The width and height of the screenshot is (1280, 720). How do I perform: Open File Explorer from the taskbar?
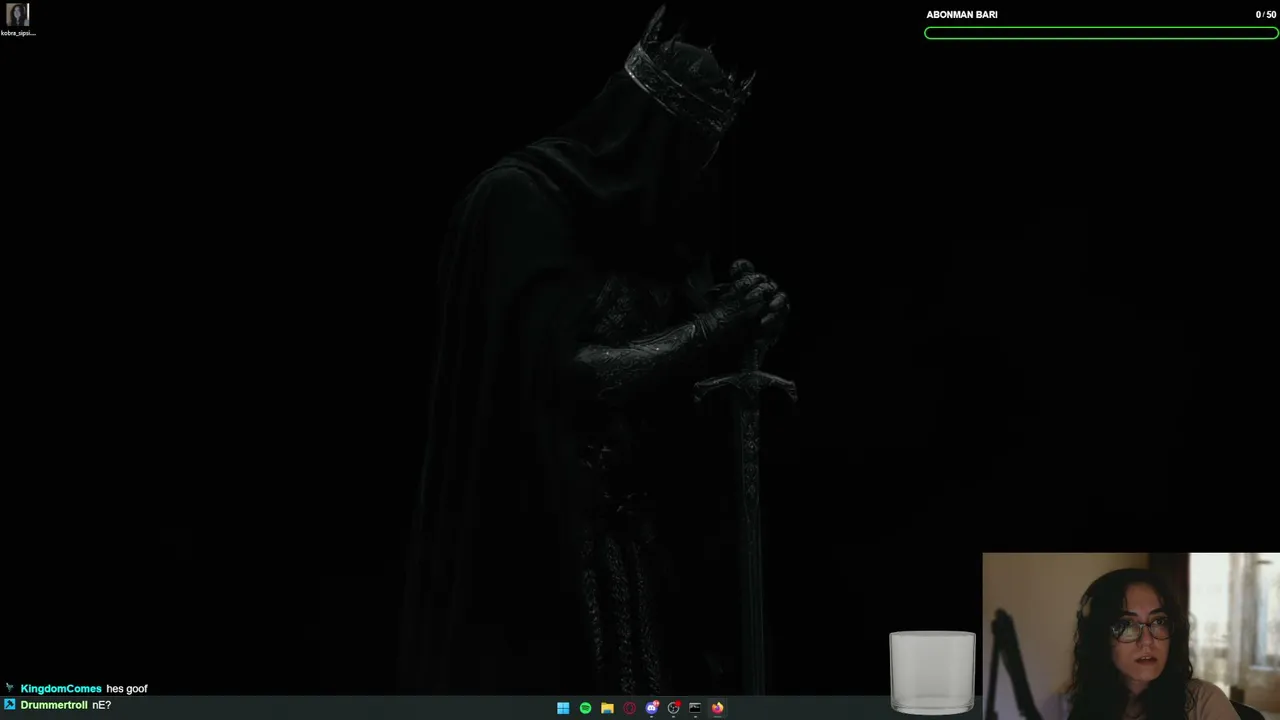tap(607, 708)
